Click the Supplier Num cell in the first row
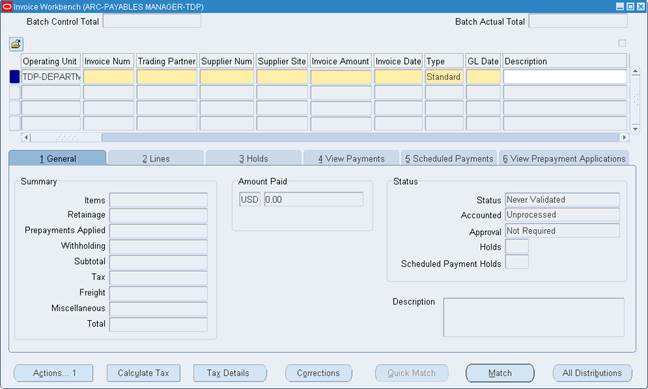Image resolution: width=648 pixels, height=389 pixels. point(226,77)
